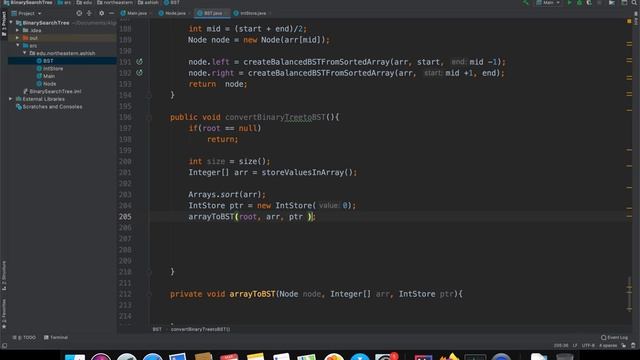Open the Event Log

(614, 338)
